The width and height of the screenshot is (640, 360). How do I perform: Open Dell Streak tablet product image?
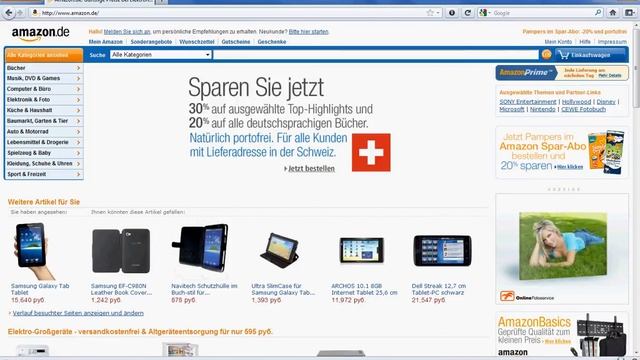[442, 251]
